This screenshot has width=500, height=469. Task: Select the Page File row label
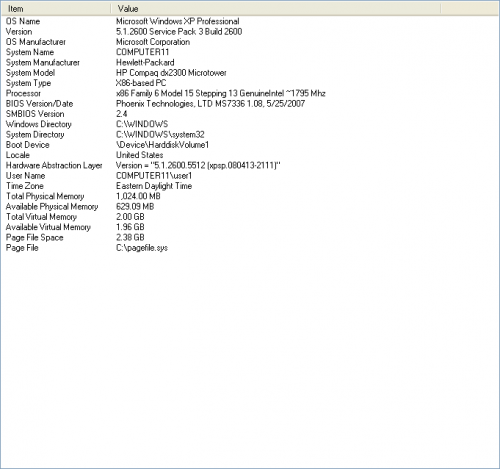point(22,248)
